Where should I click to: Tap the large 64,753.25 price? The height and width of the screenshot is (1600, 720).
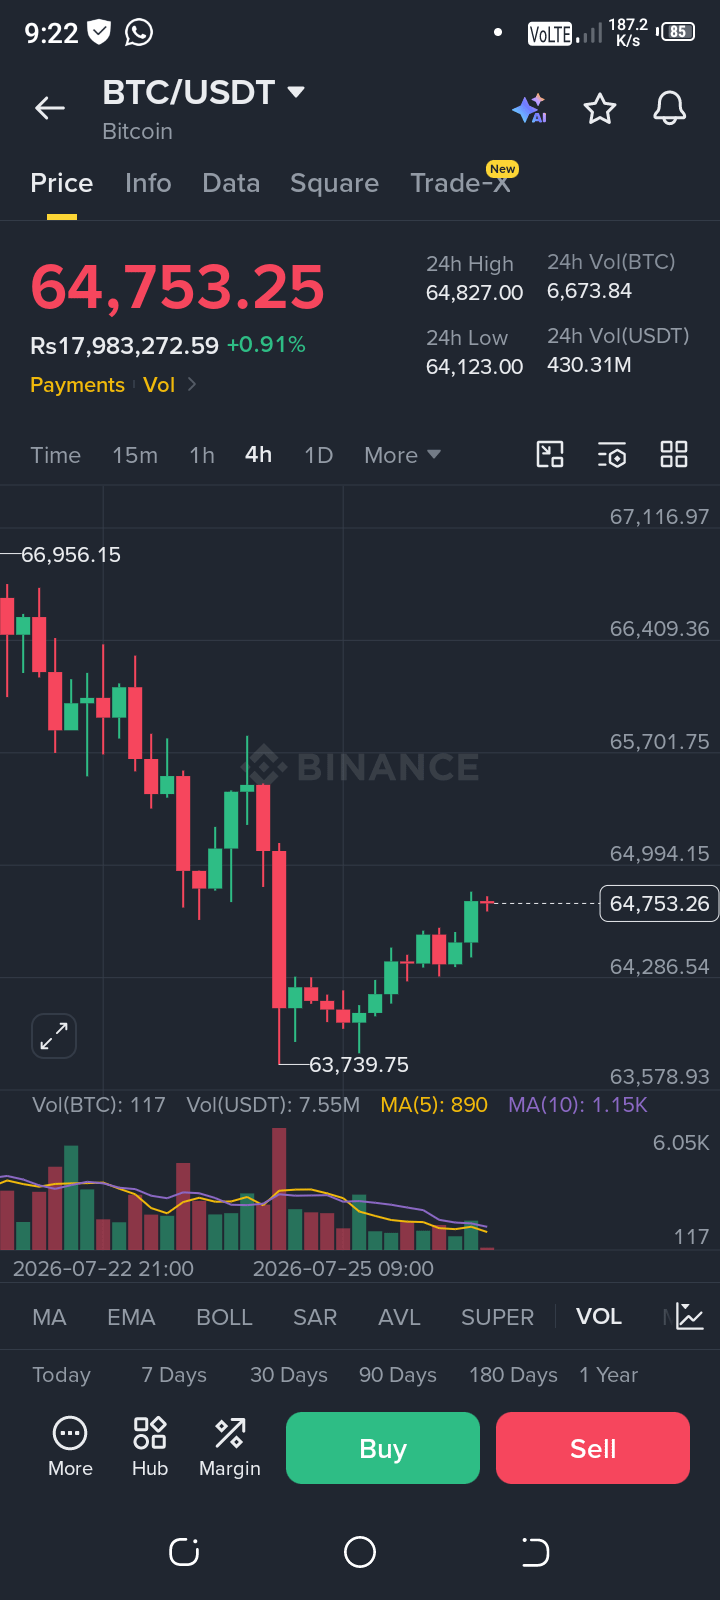click(178, 287)
